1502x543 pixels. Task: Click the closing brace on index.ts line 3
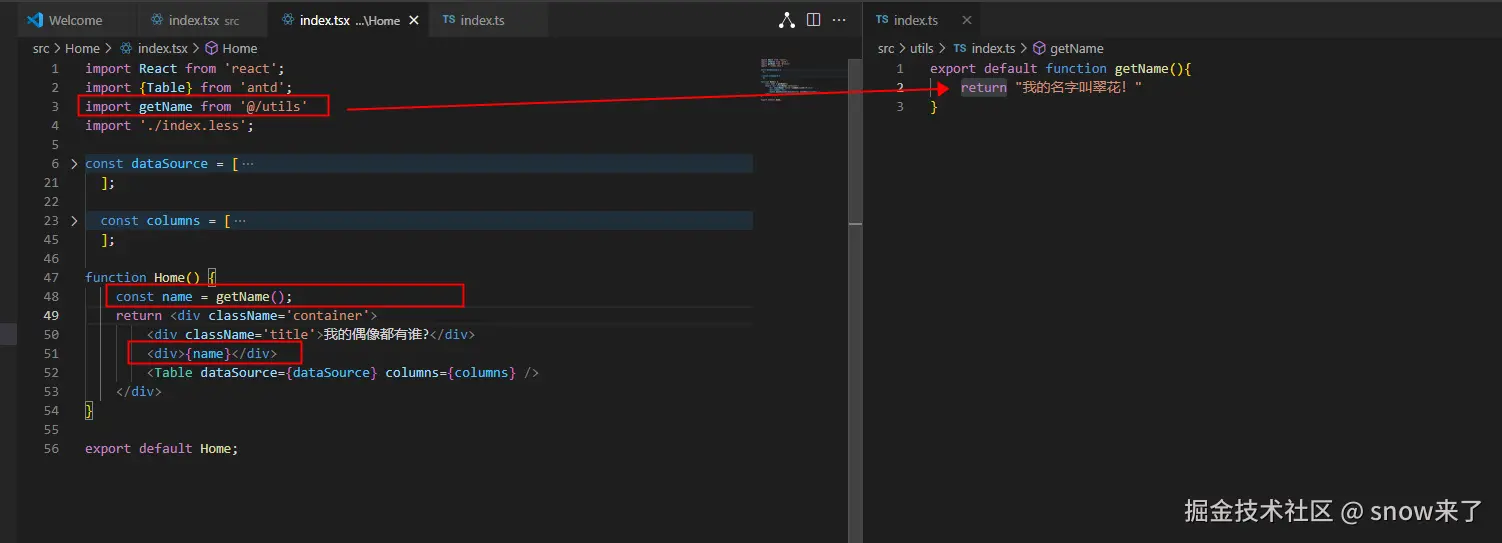(x=934, y=107)
